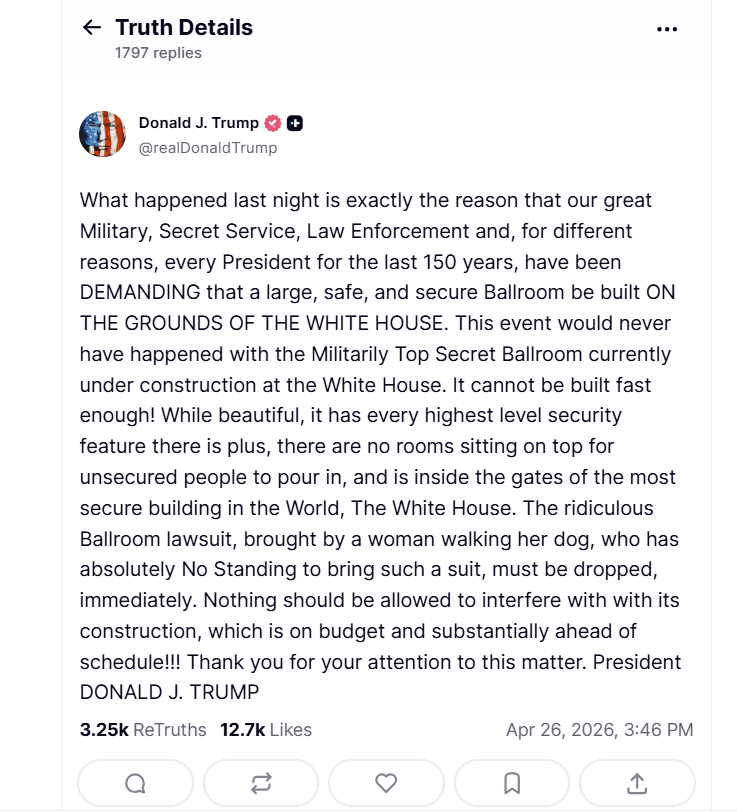
Task: Click the 1797 replies count
Action: tap(158, 53)
